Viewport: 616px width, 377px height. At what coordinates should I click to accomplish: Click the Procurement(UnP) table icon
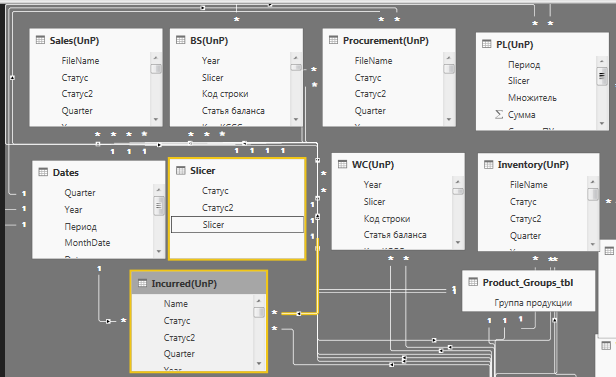point(334,40)
